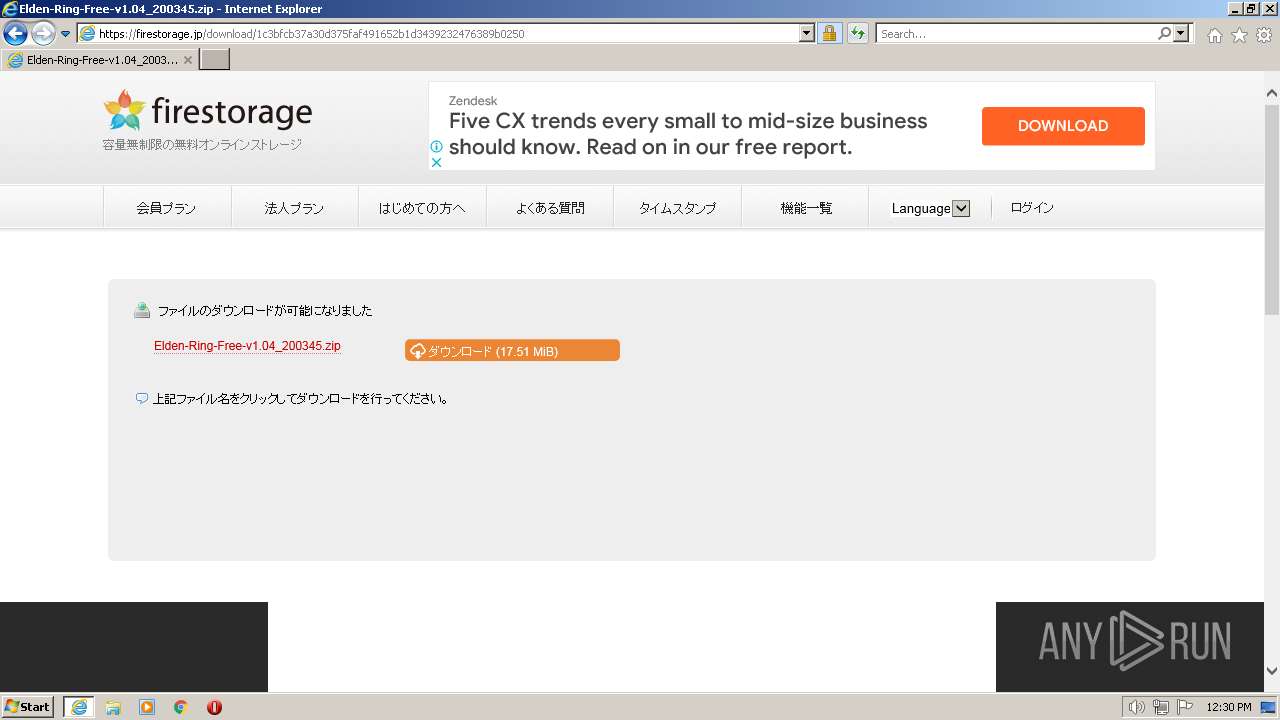Open 機能一覧 menu item
Viewport: 1280px width, 720px height.
tap(806, 208)
